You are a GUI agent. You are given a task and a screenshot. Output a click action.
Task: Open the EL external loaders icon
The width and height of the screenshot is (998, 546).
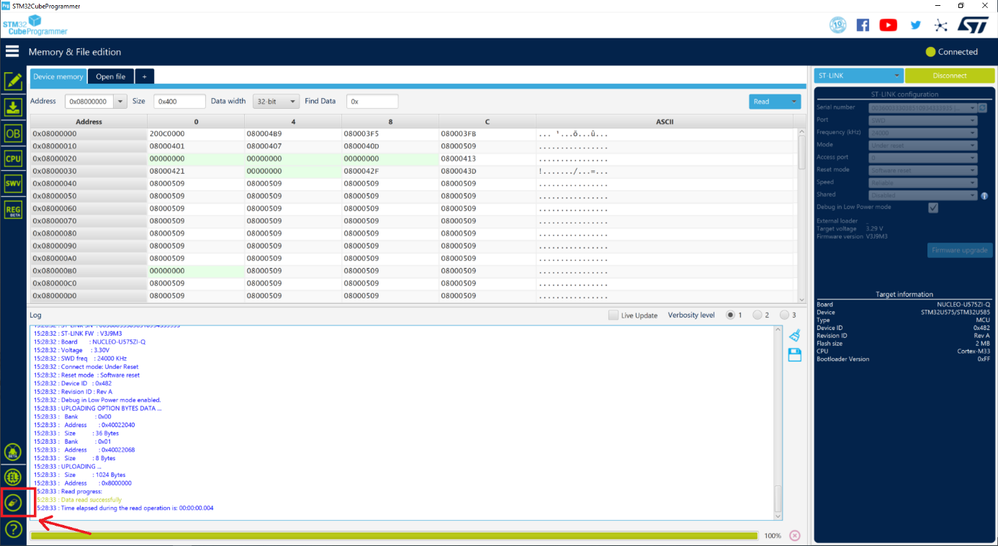click(x=13, y=477)
